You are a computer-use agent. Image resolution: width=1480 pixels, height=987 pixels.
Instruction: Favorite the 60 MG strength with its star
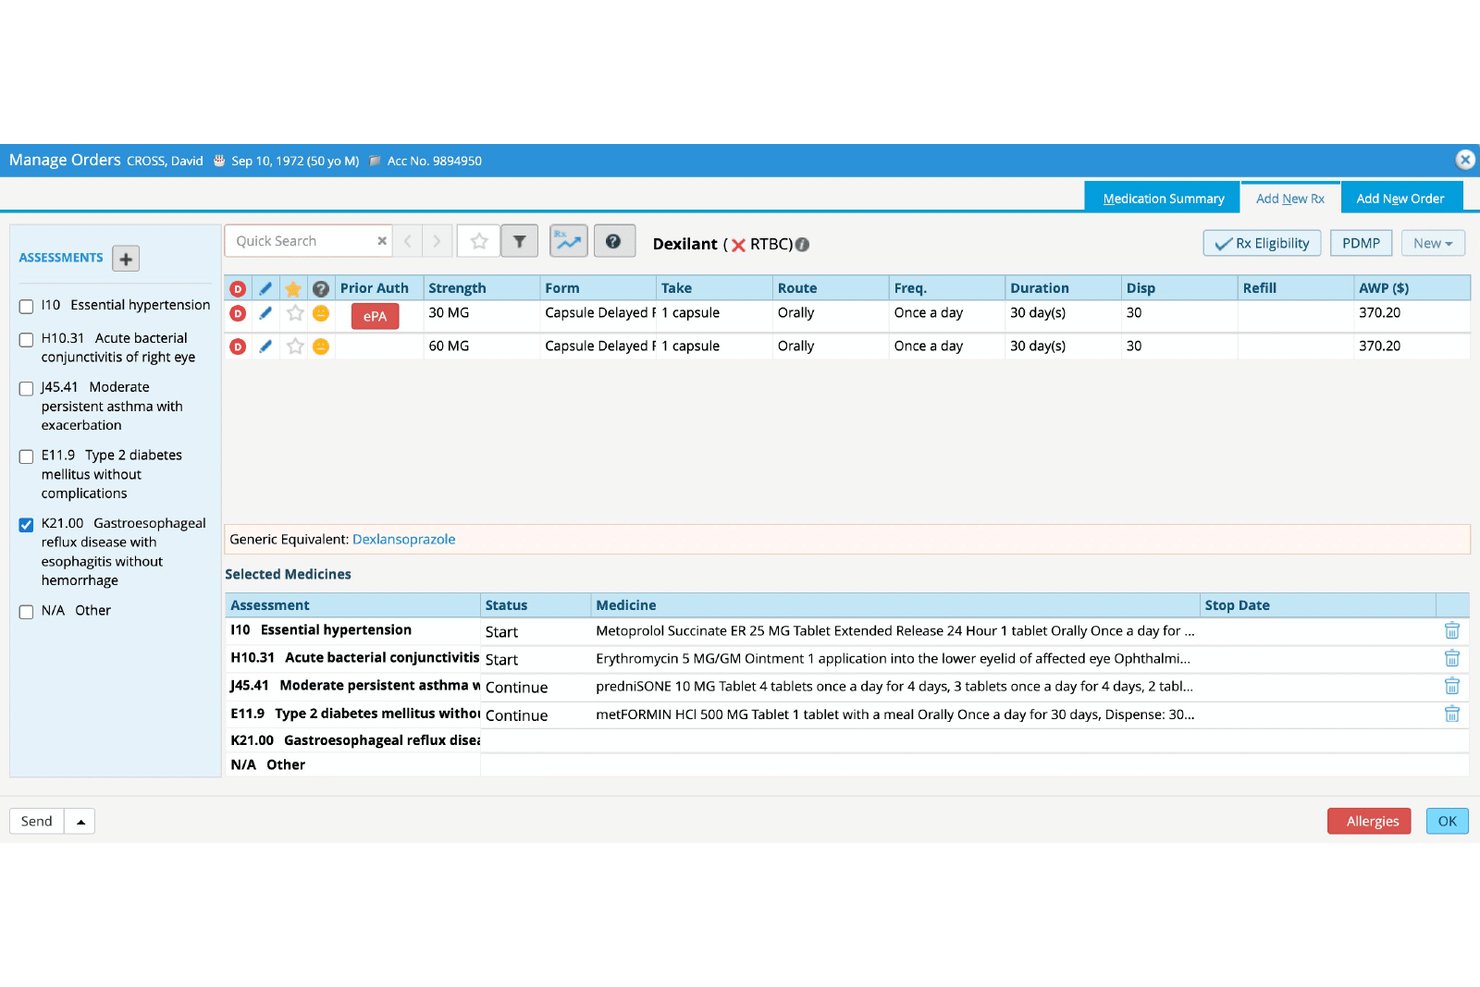coord(295,346)
